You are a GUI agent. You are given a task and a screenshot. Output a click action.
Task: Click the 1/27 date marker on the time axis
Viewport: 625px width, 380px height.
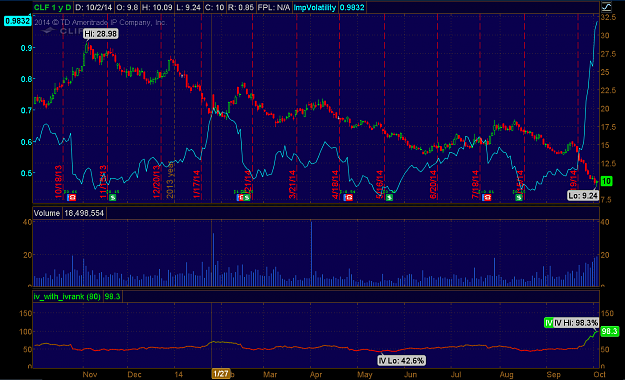click(x=220, y=374)
